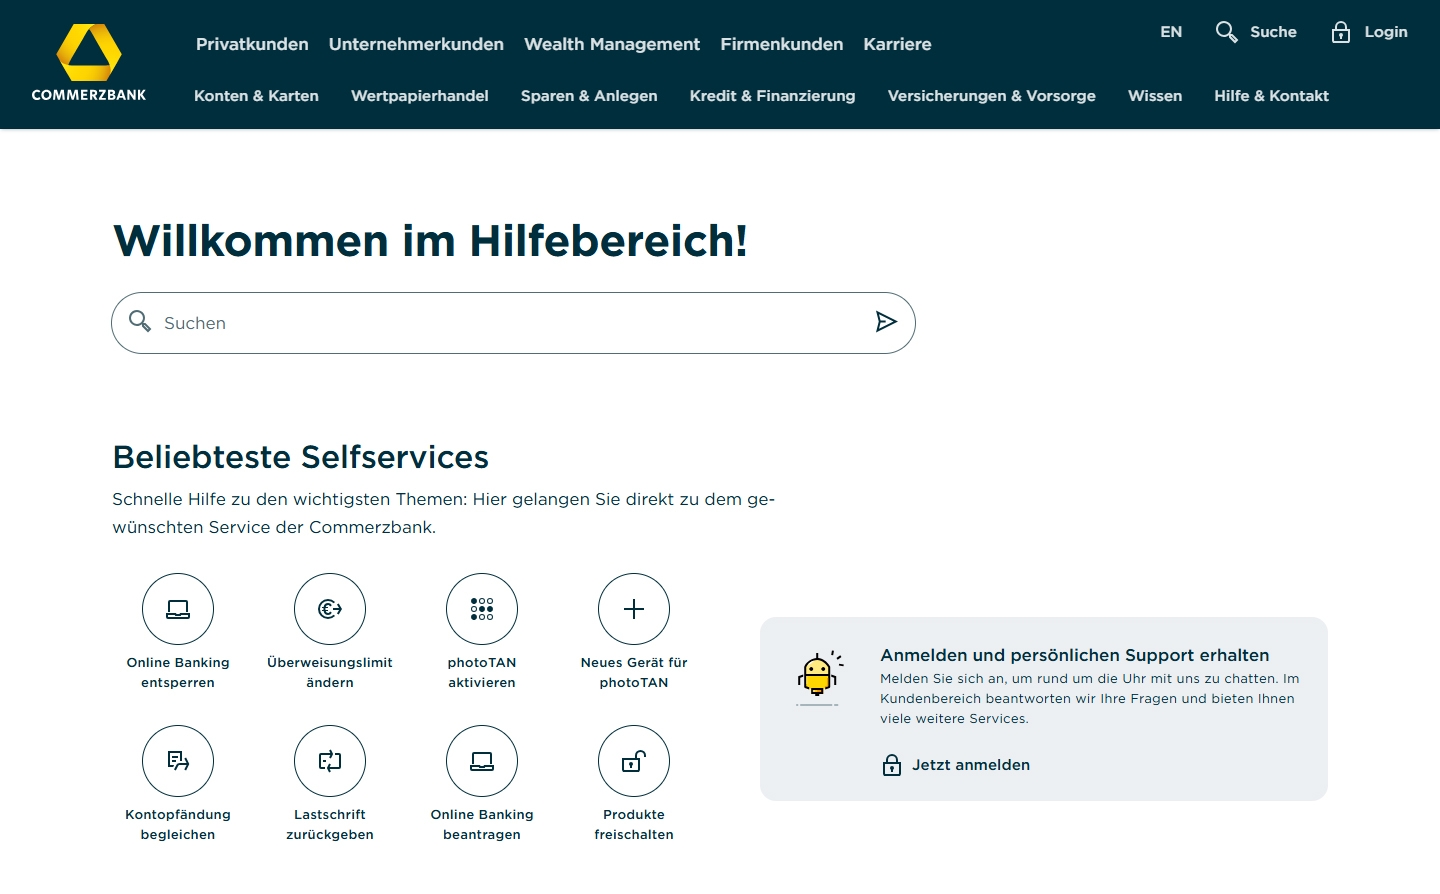Click Online Banking beantragen label
This screenshot has height=894, width=1440.
(x=482, y=825)
